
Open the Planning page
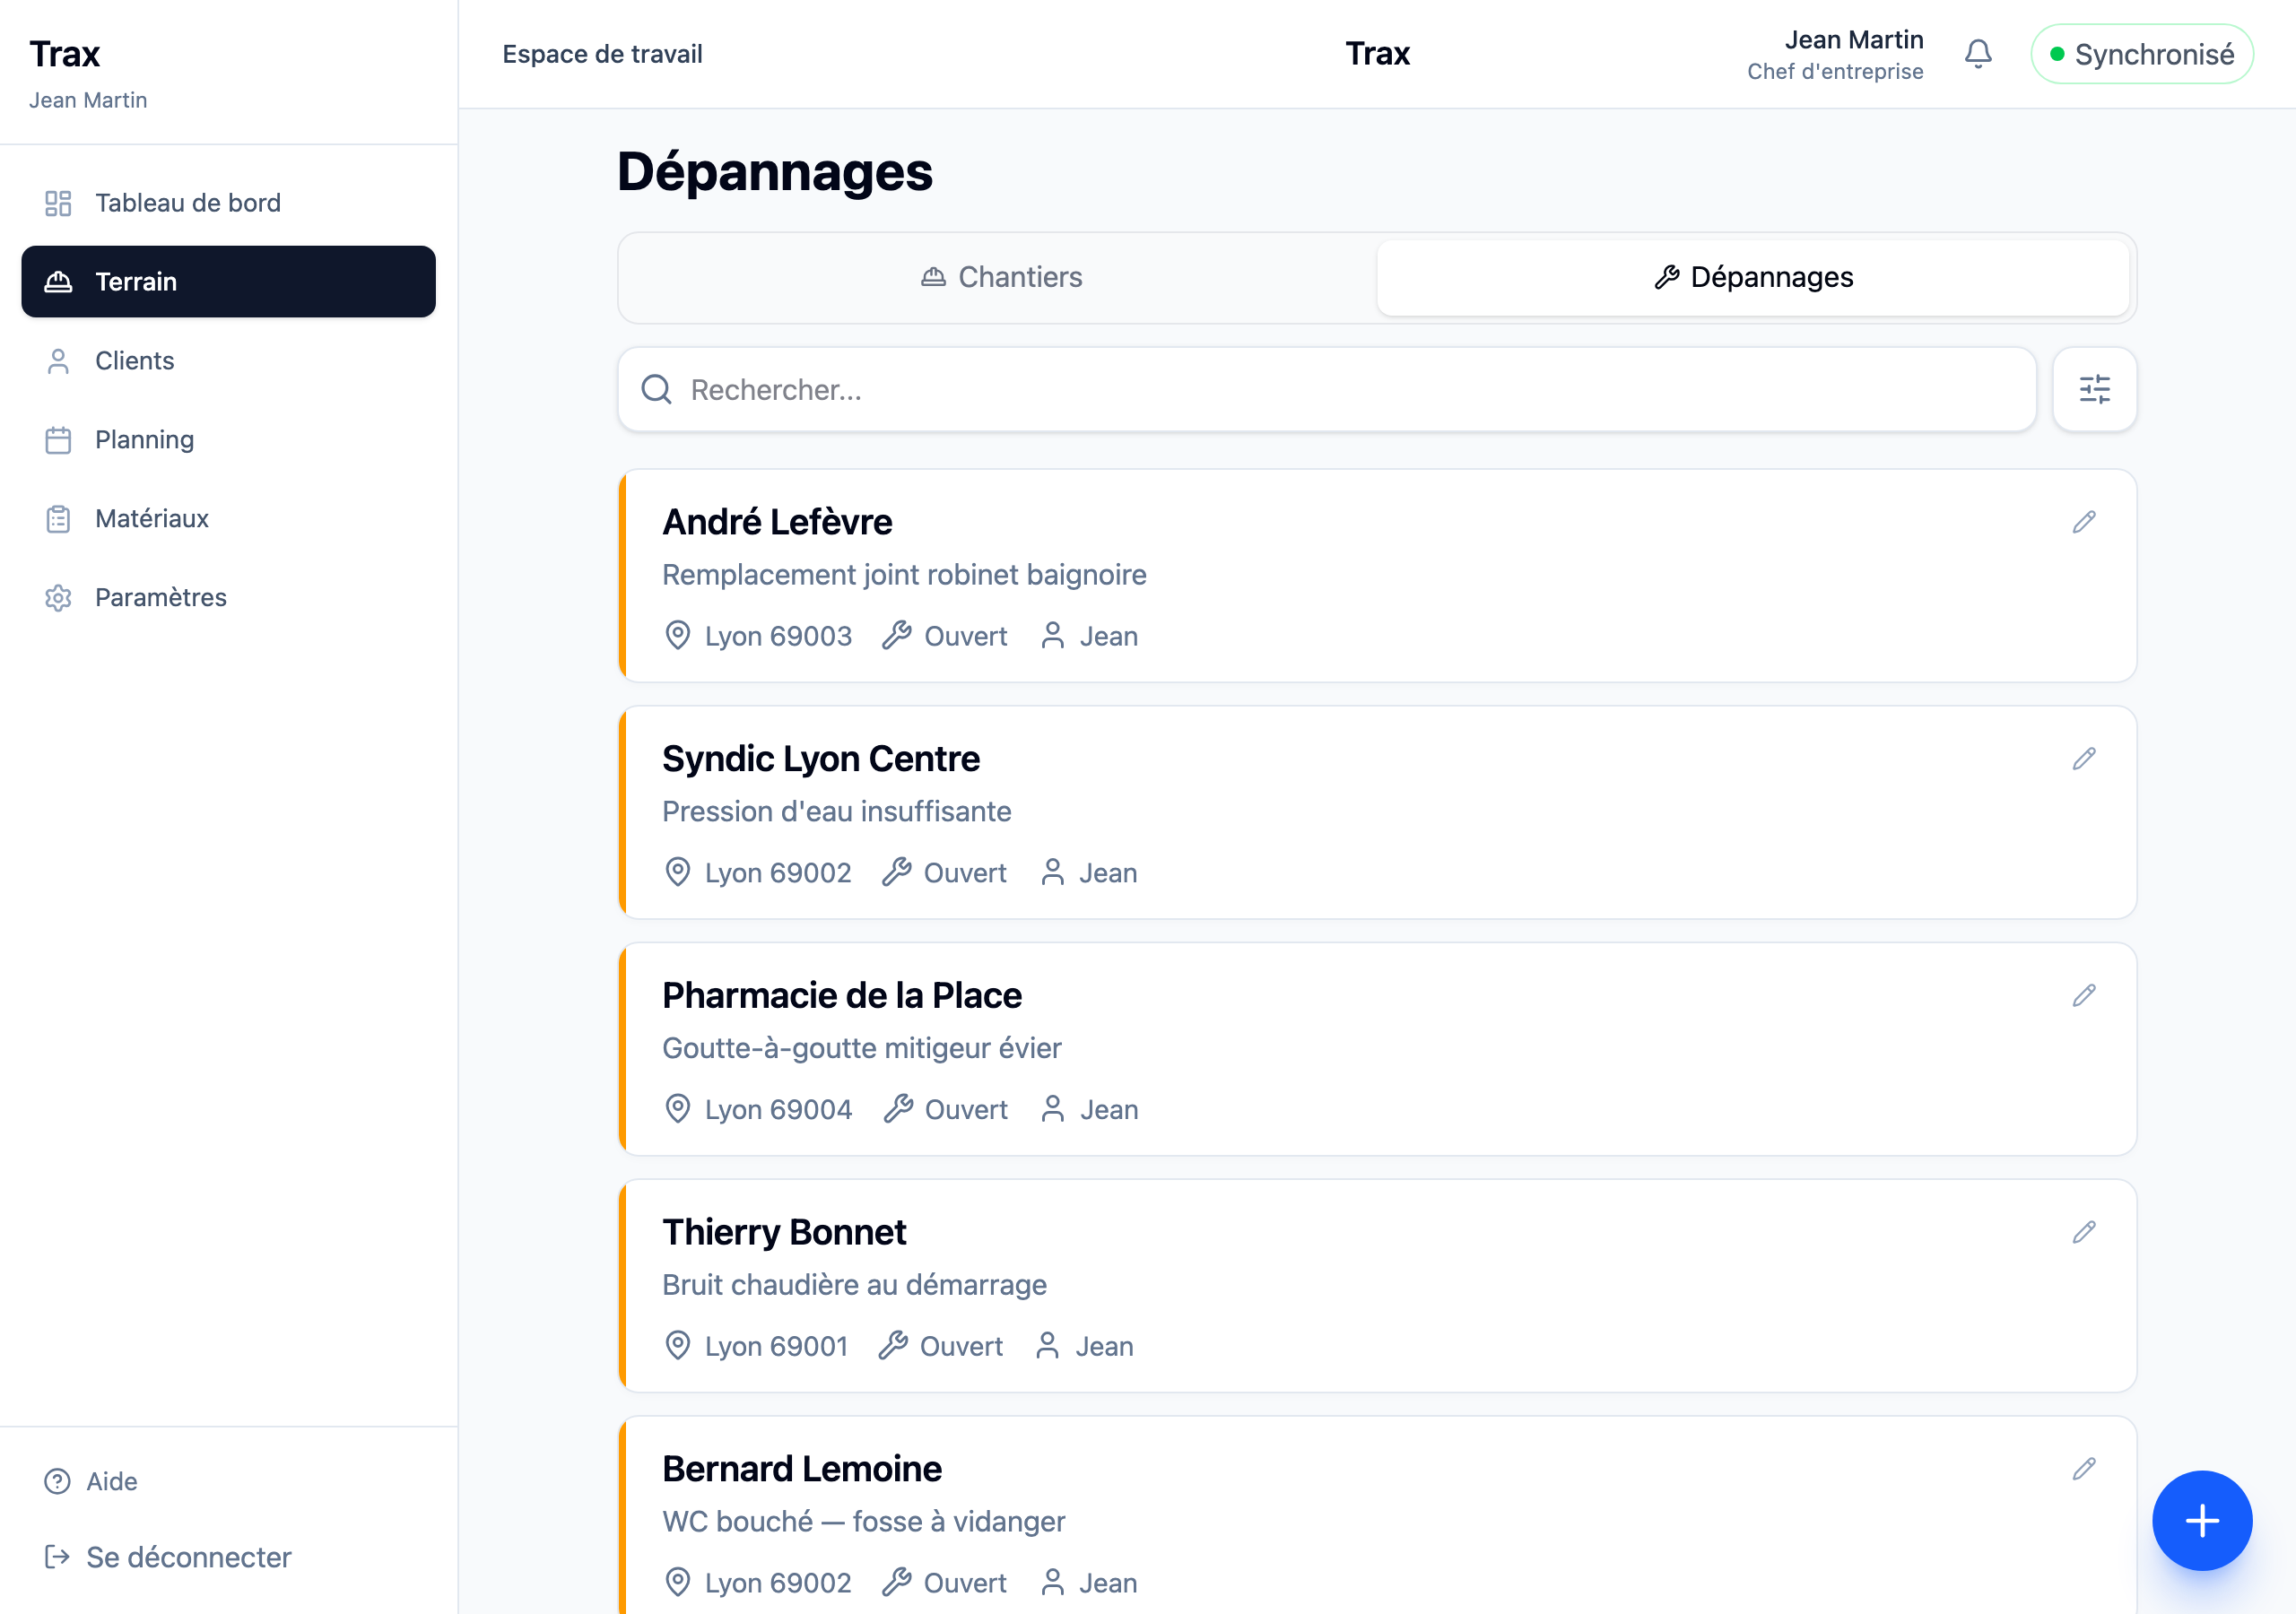click(228, 440)
